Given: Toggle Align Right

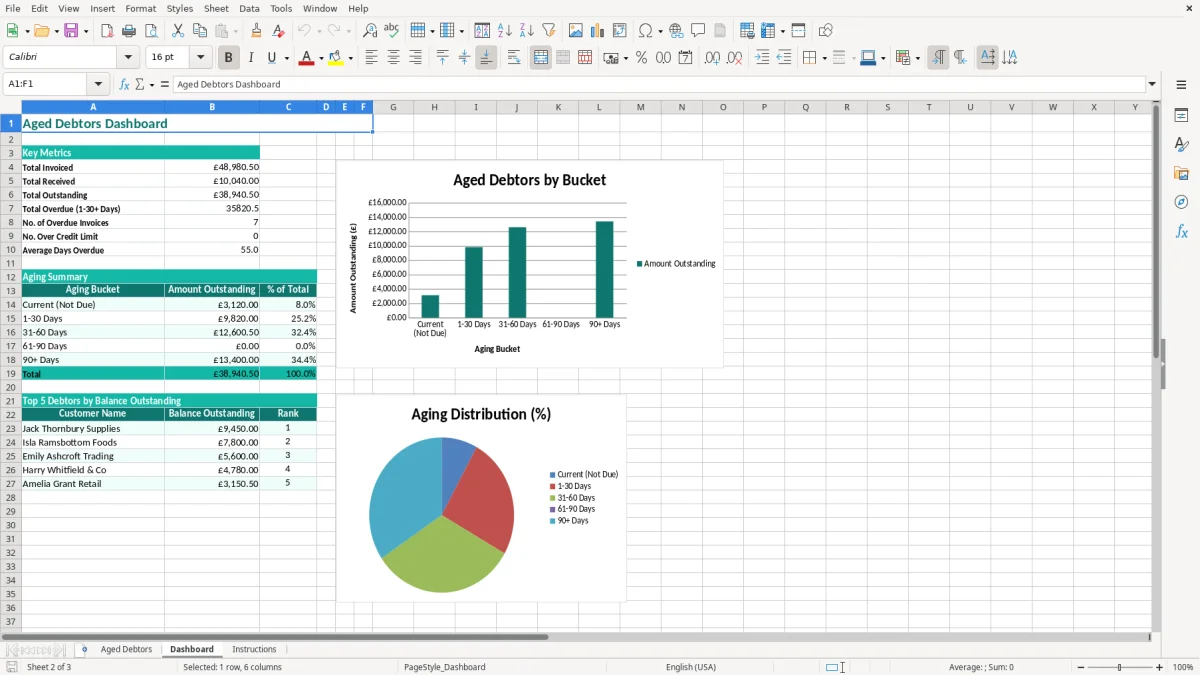Looking at the screenshot, I should pos(416,58).
